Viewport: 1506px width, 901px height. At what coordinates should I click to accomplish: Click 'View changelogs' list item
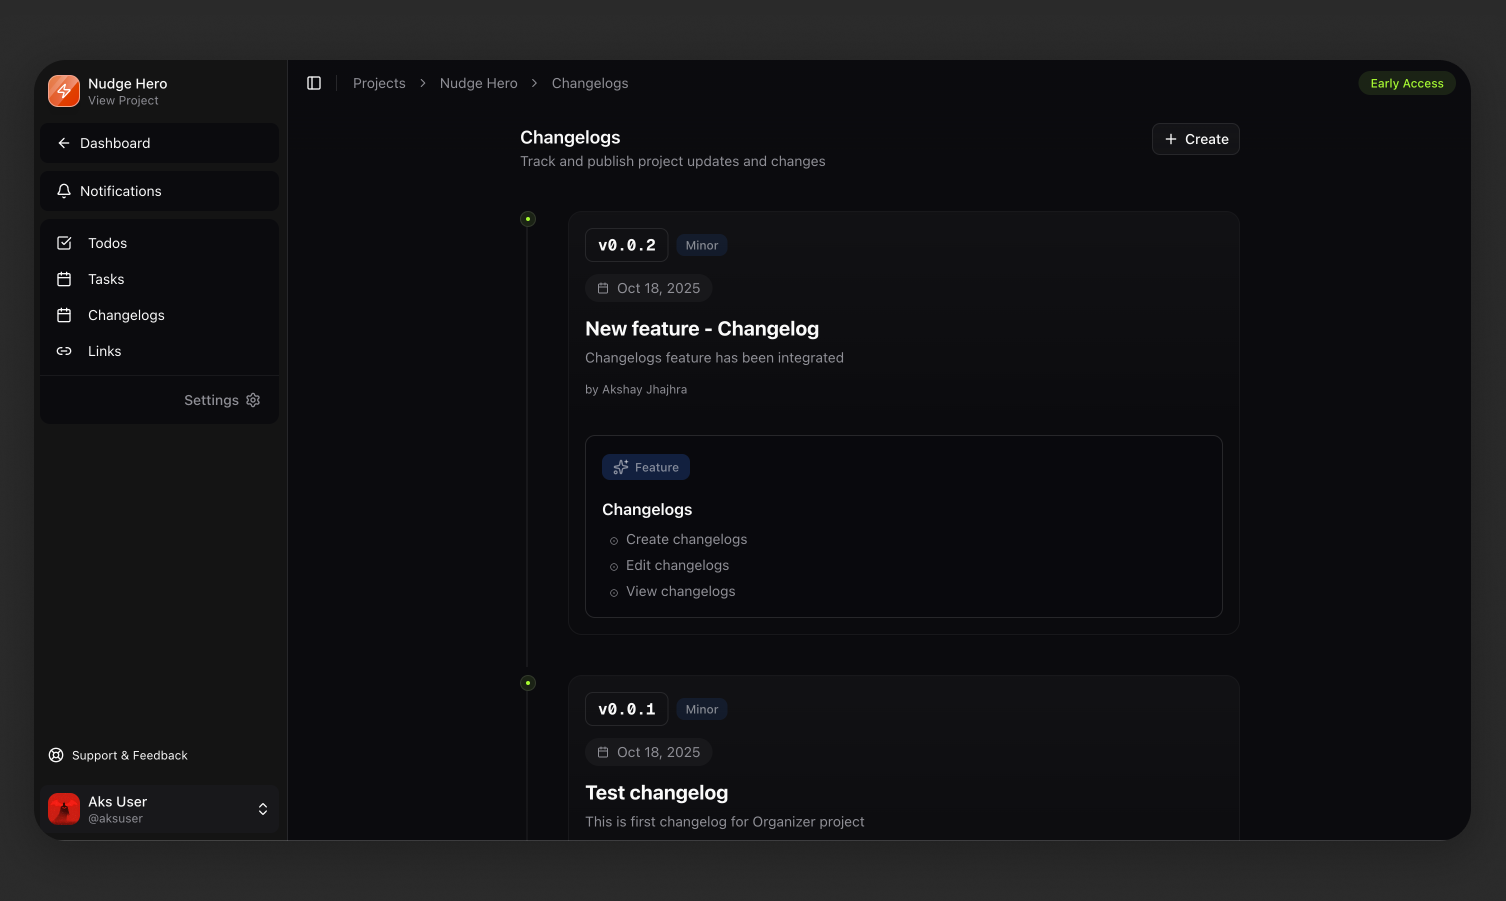[x=680, y=591]
